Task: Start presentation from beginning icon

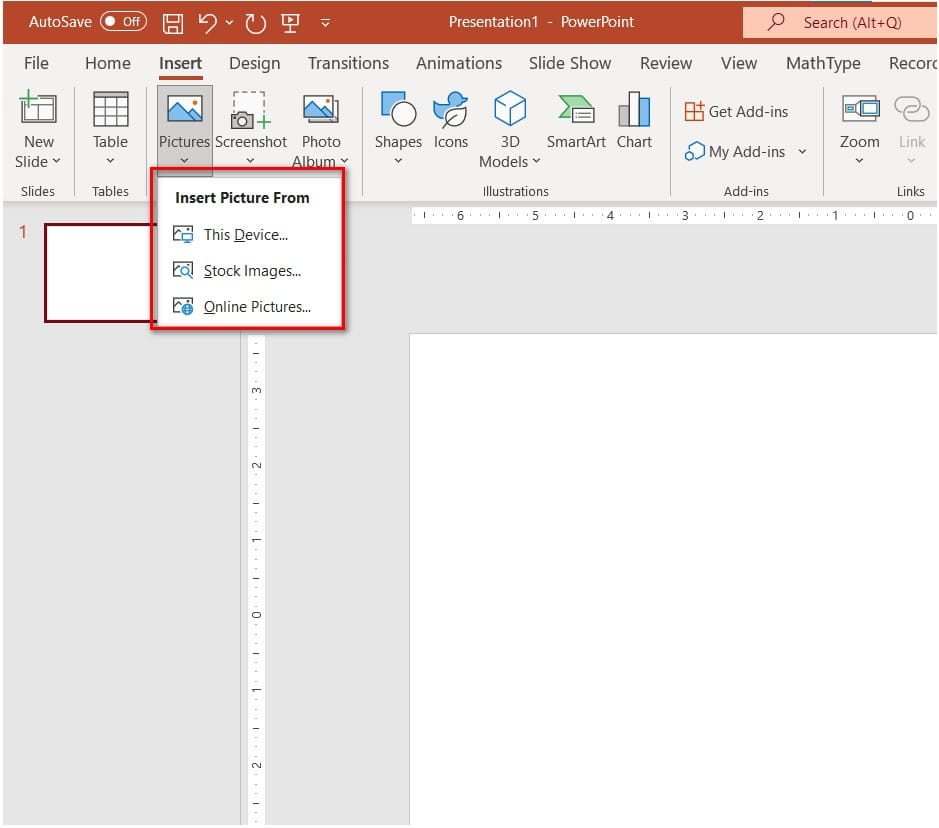Action: pos(291,22)
